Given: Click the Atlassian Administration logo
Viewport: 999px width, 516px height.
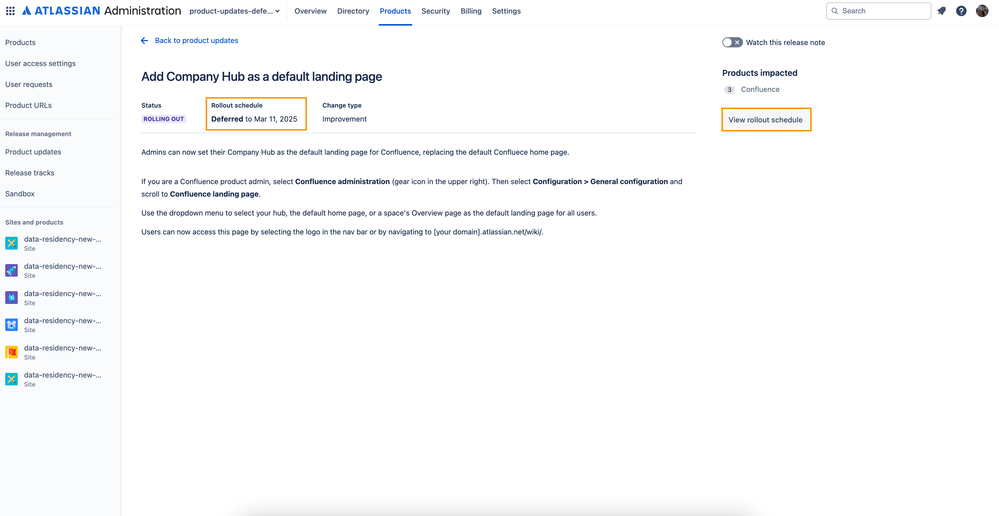Looking at the screenshot, I should click(102, 11).
